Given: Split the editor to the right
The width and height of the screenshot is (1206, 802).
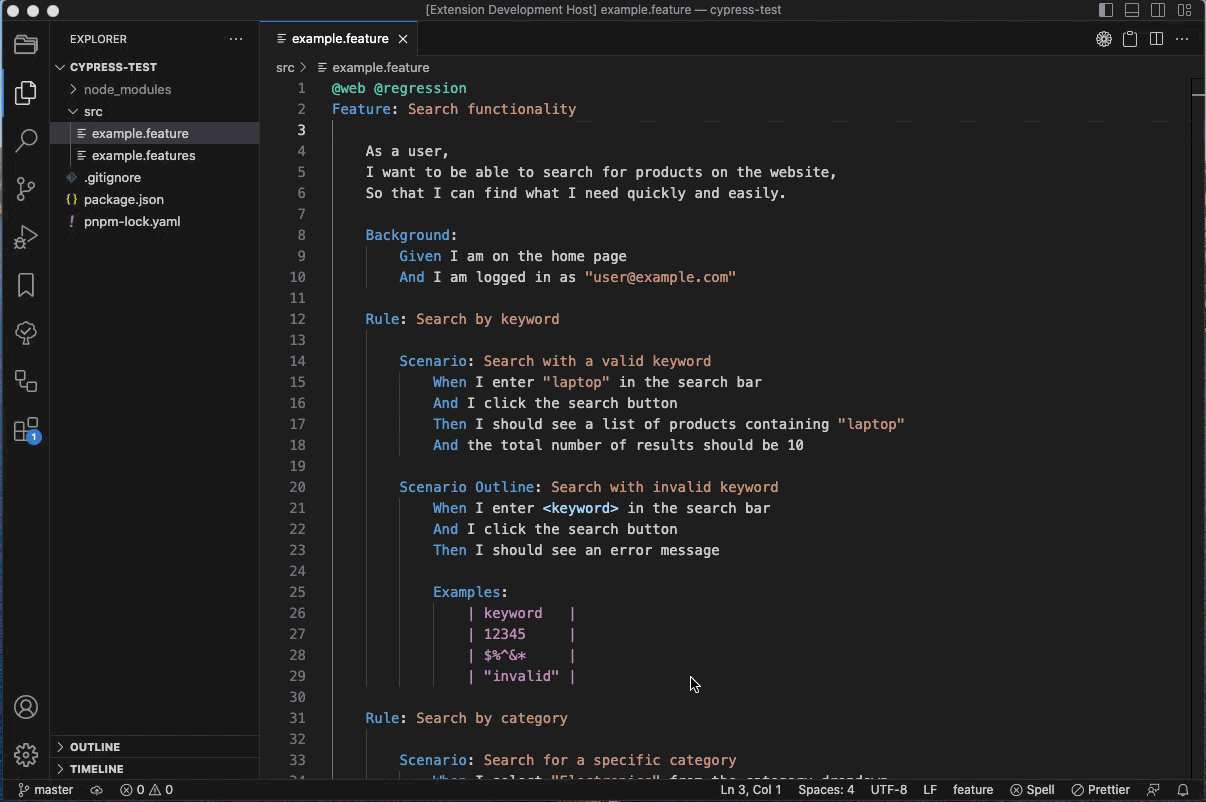Looking at the screenshot, I should coord(1156,39).
